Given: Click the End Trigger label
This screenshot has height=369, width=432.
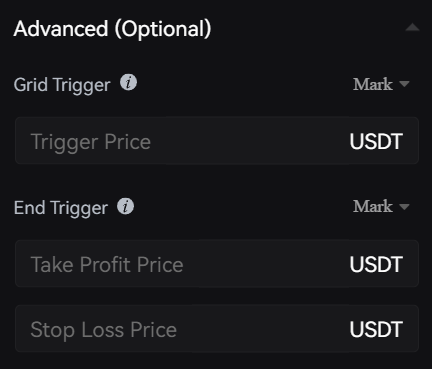Looking at the screenshot, I should (61, 208).
